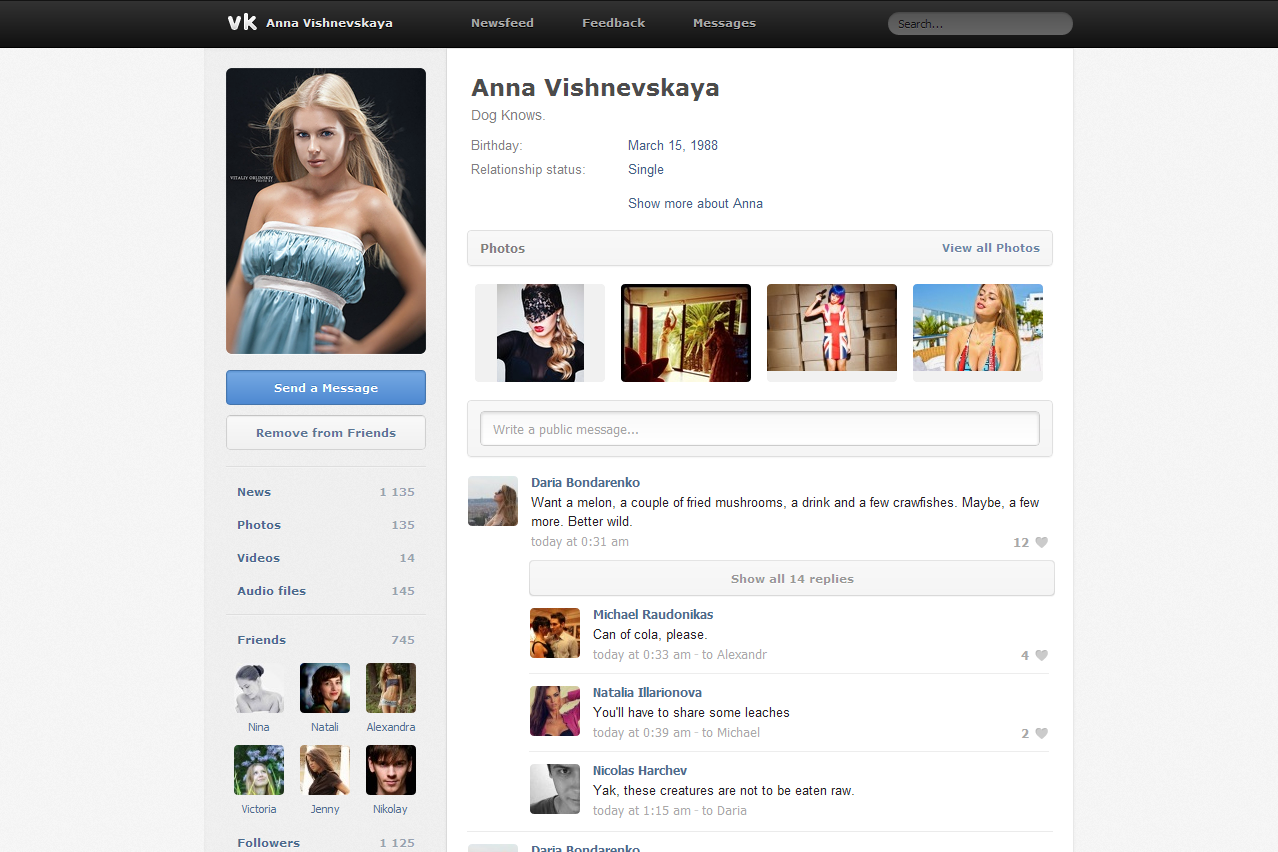Open the Union Jack dress photo thumbnail
This screenshot has height=852, width=1278.
click(832, 332)
